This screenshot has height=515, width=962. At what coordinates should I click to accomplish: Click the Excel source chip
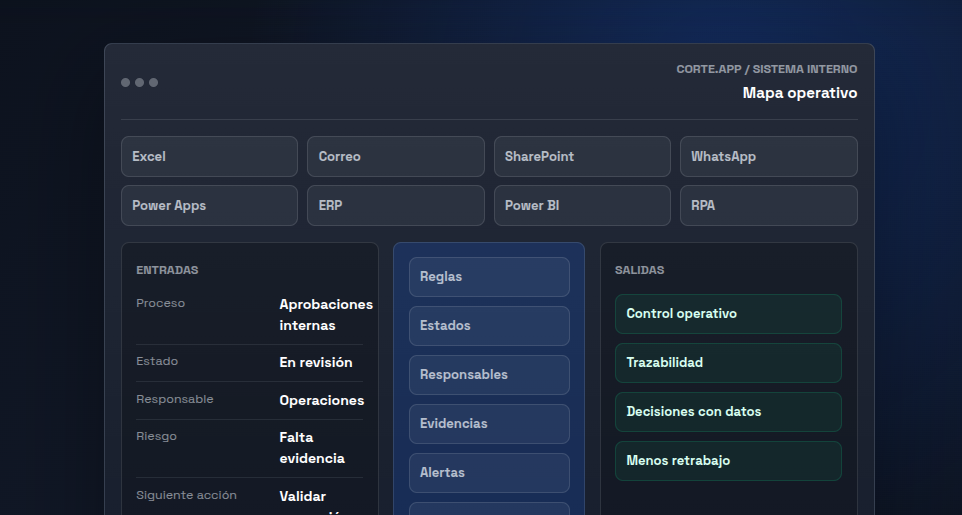tap(209, 157)
